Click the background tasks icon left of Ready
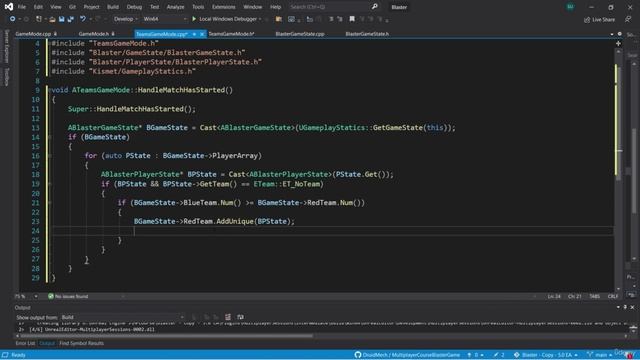 point(5,355)
